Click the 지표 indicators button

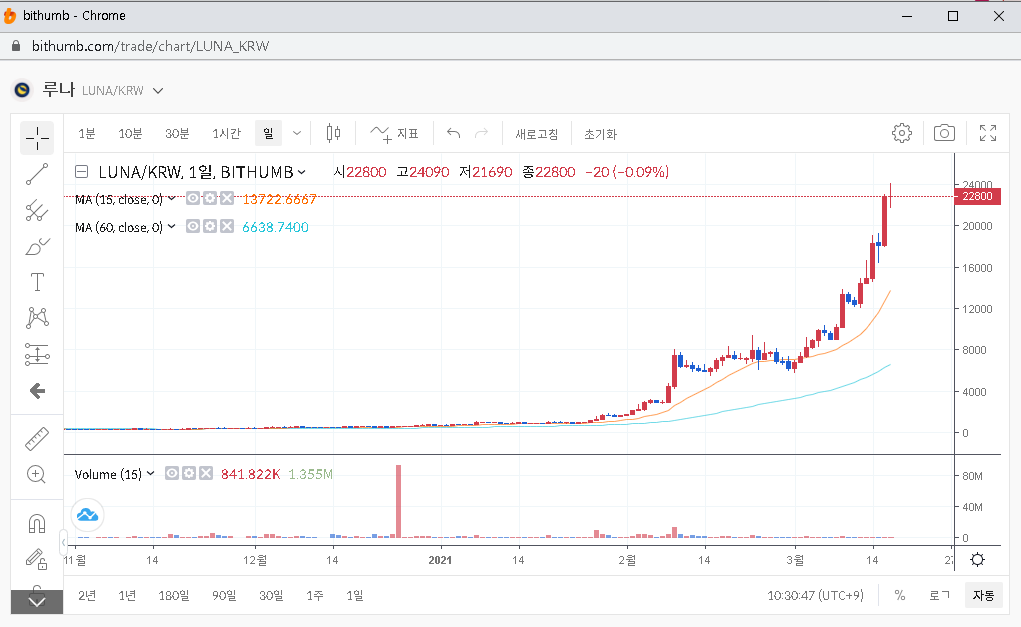(395, 133)
